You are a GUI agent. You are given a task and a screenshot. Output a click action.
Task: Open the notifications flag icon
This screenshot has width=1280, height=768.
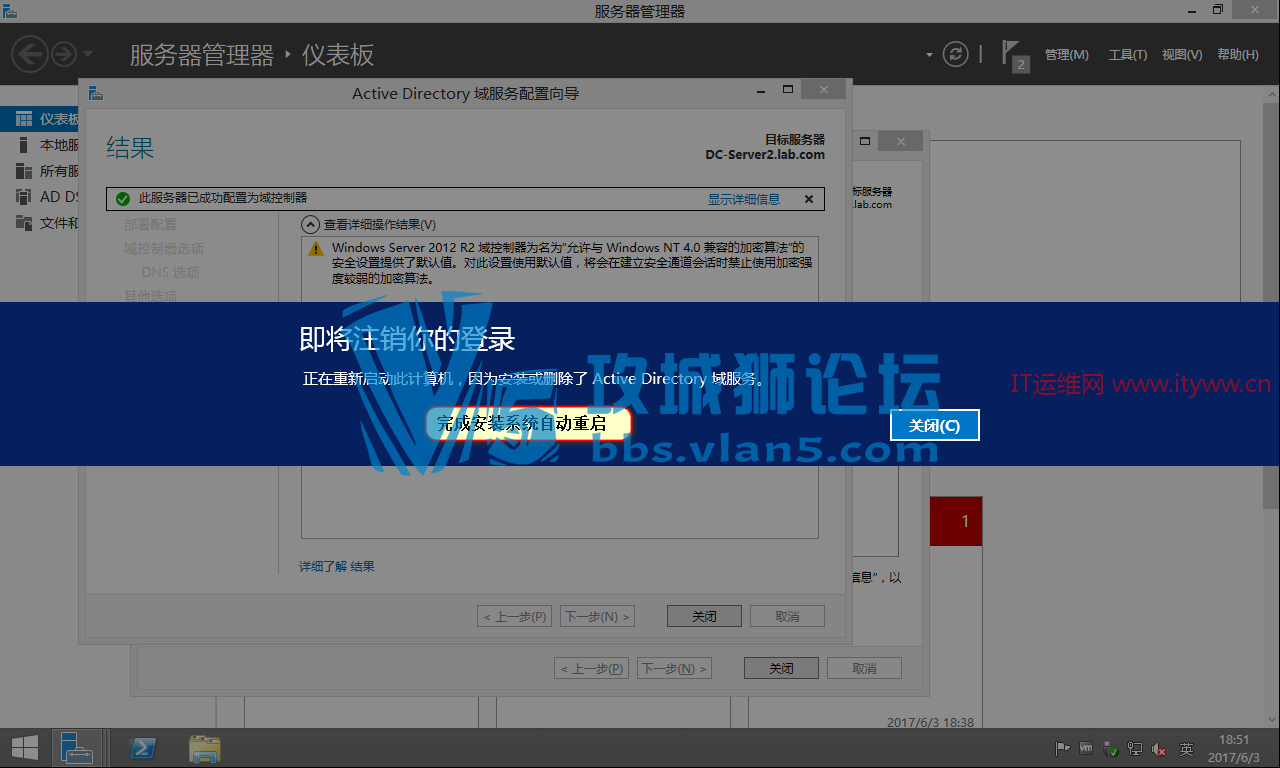pyautogui.click(x=1013, y=54)
